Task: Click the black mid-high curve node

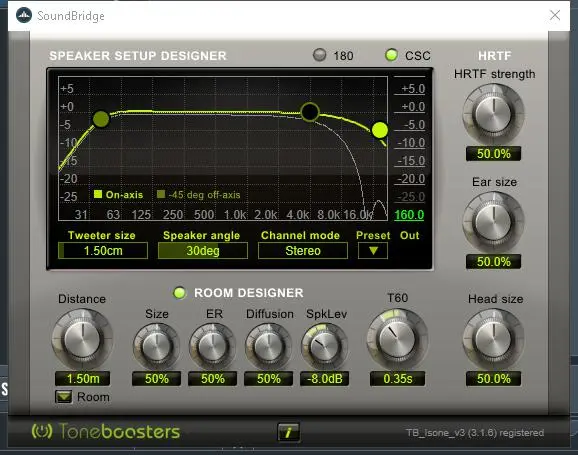Action: [x=310, y=112]
